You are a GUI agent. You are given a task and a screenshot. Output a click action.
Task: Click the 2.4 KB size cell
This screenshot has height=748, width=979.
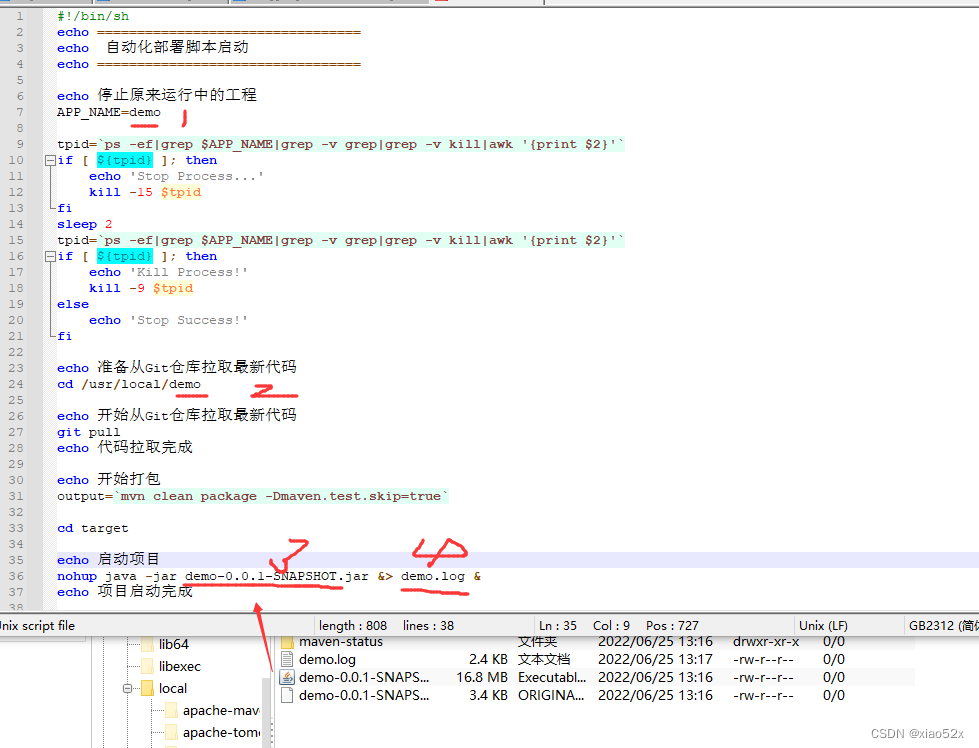488,659
